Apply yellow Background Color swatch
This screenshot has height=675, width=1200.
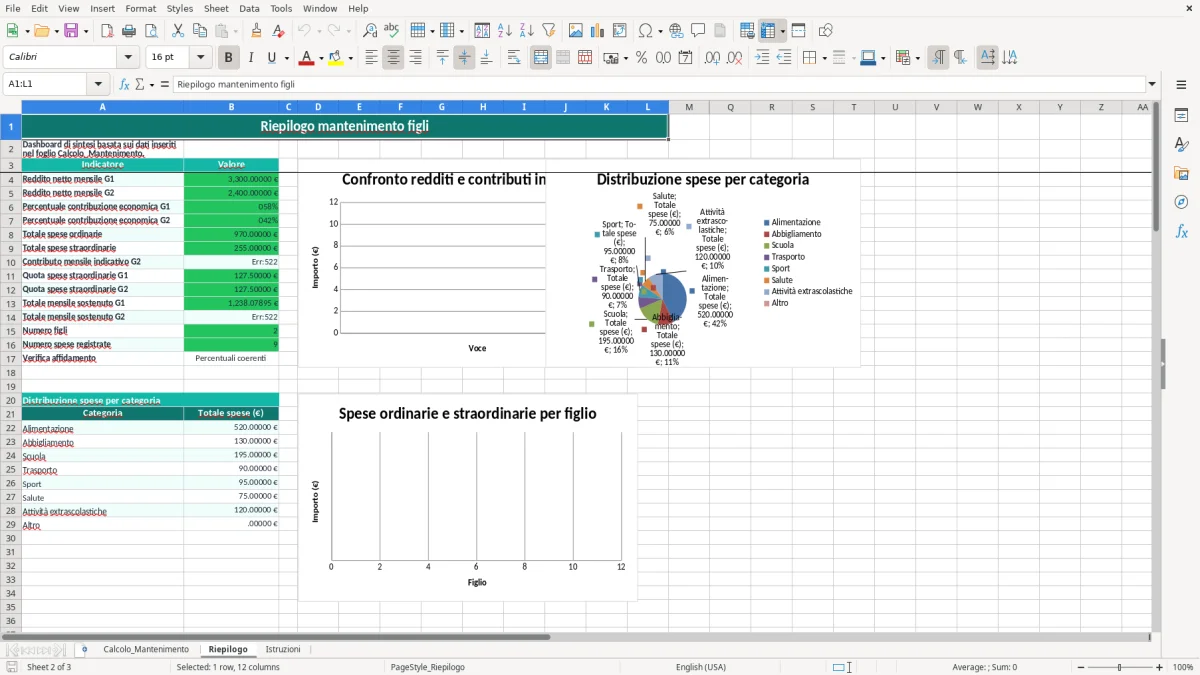(336, 58)
